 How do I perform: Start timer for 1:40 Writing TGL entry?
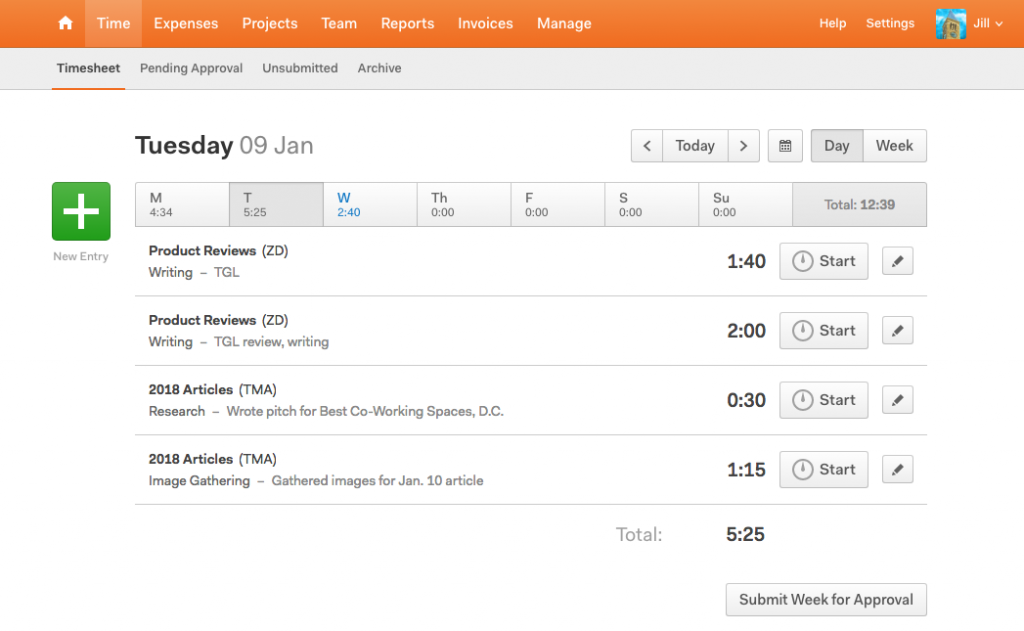(824, 261)
